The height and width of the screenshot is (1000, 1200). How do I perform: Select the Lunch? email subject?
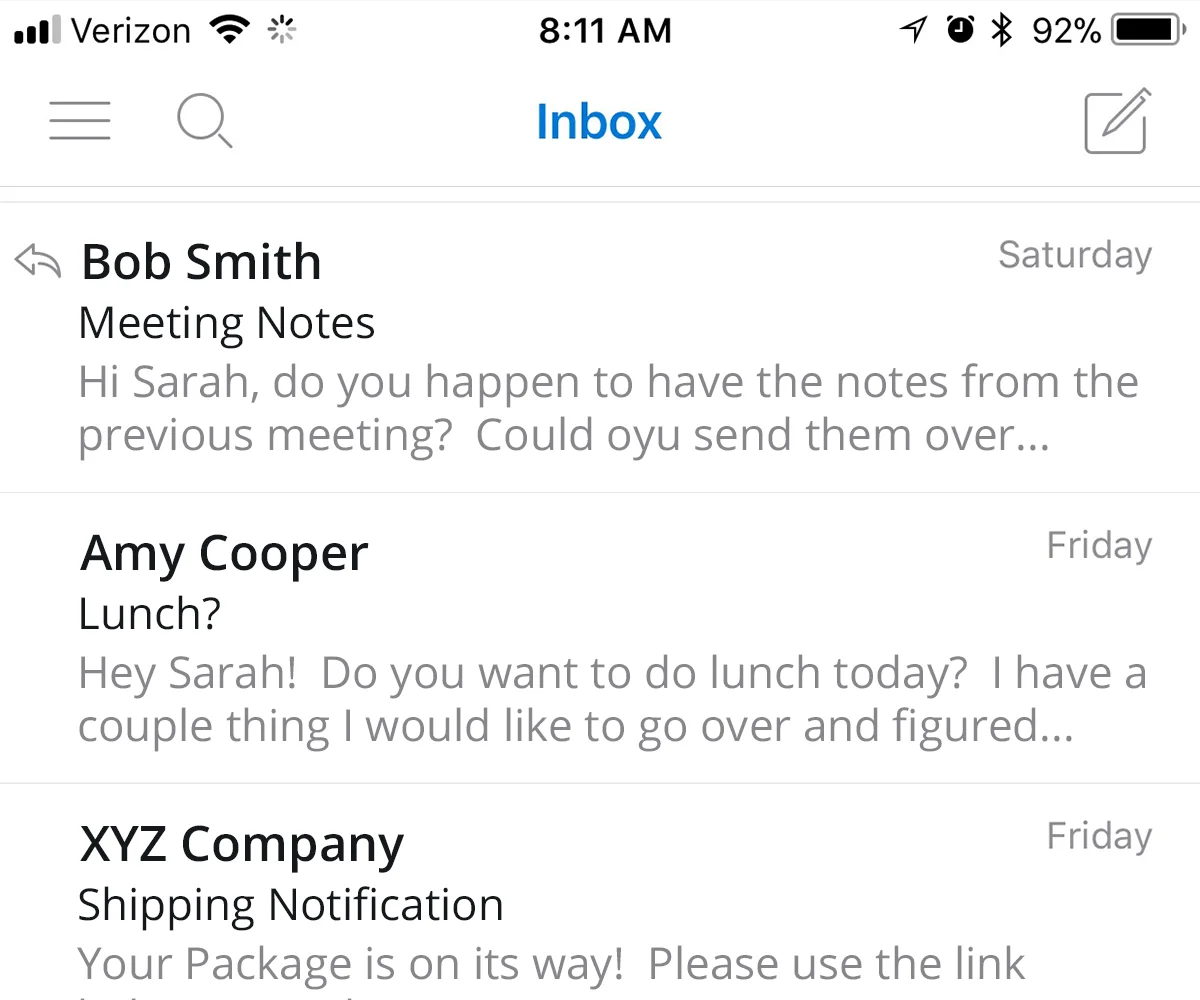[x=149, y=613]
